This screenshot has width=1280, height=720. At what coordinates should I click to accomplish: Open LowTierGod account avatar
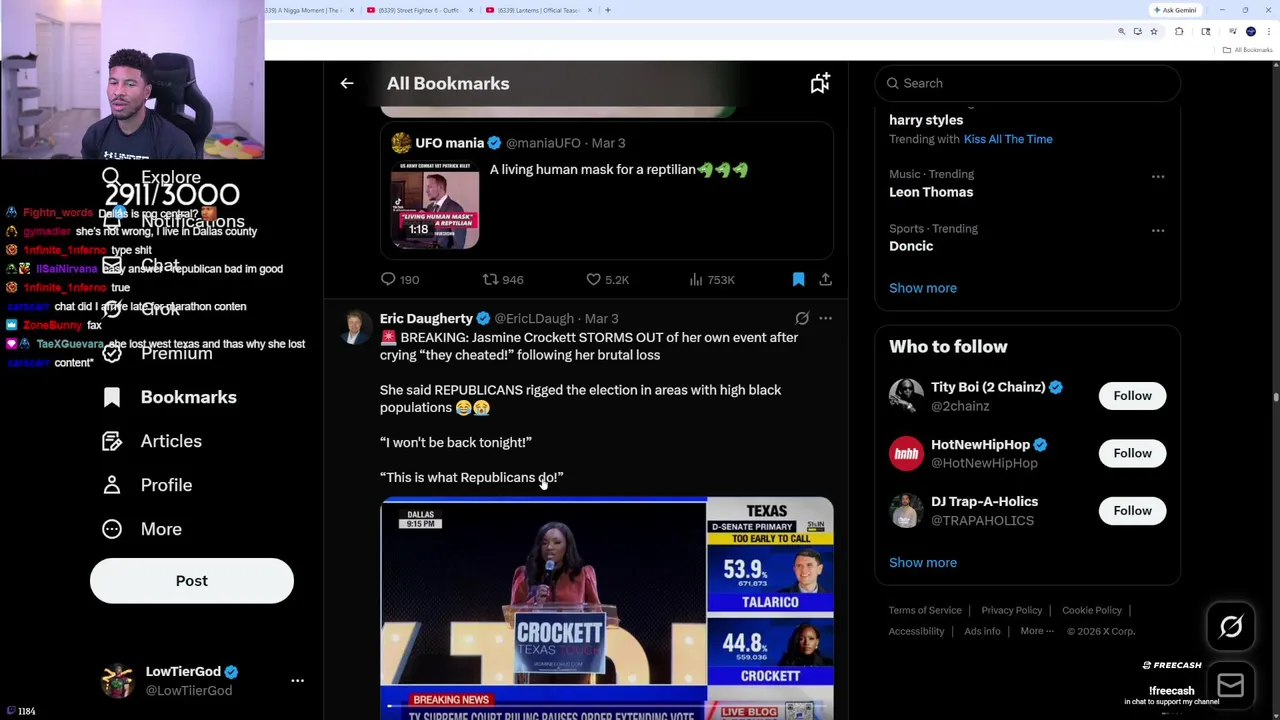point(118,680)
